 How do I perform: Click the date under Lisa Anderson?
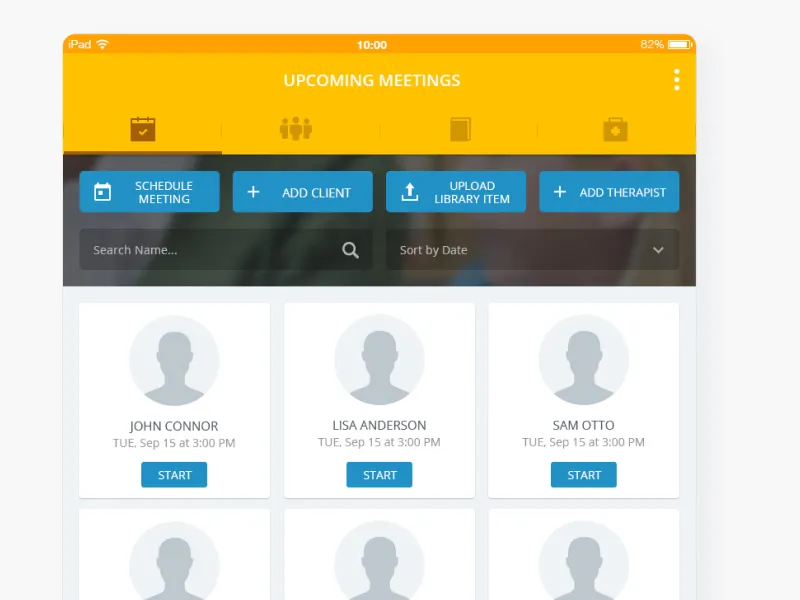(379, 442)
